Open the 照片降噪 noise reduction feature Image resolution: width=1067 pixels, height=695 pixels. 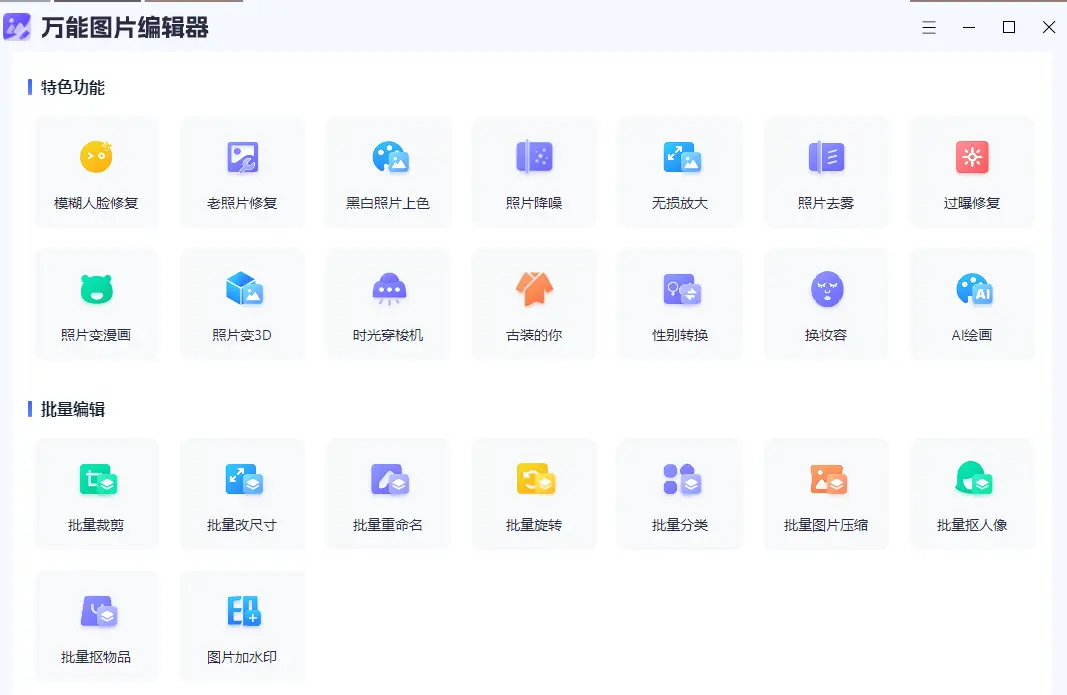point(534,171)
